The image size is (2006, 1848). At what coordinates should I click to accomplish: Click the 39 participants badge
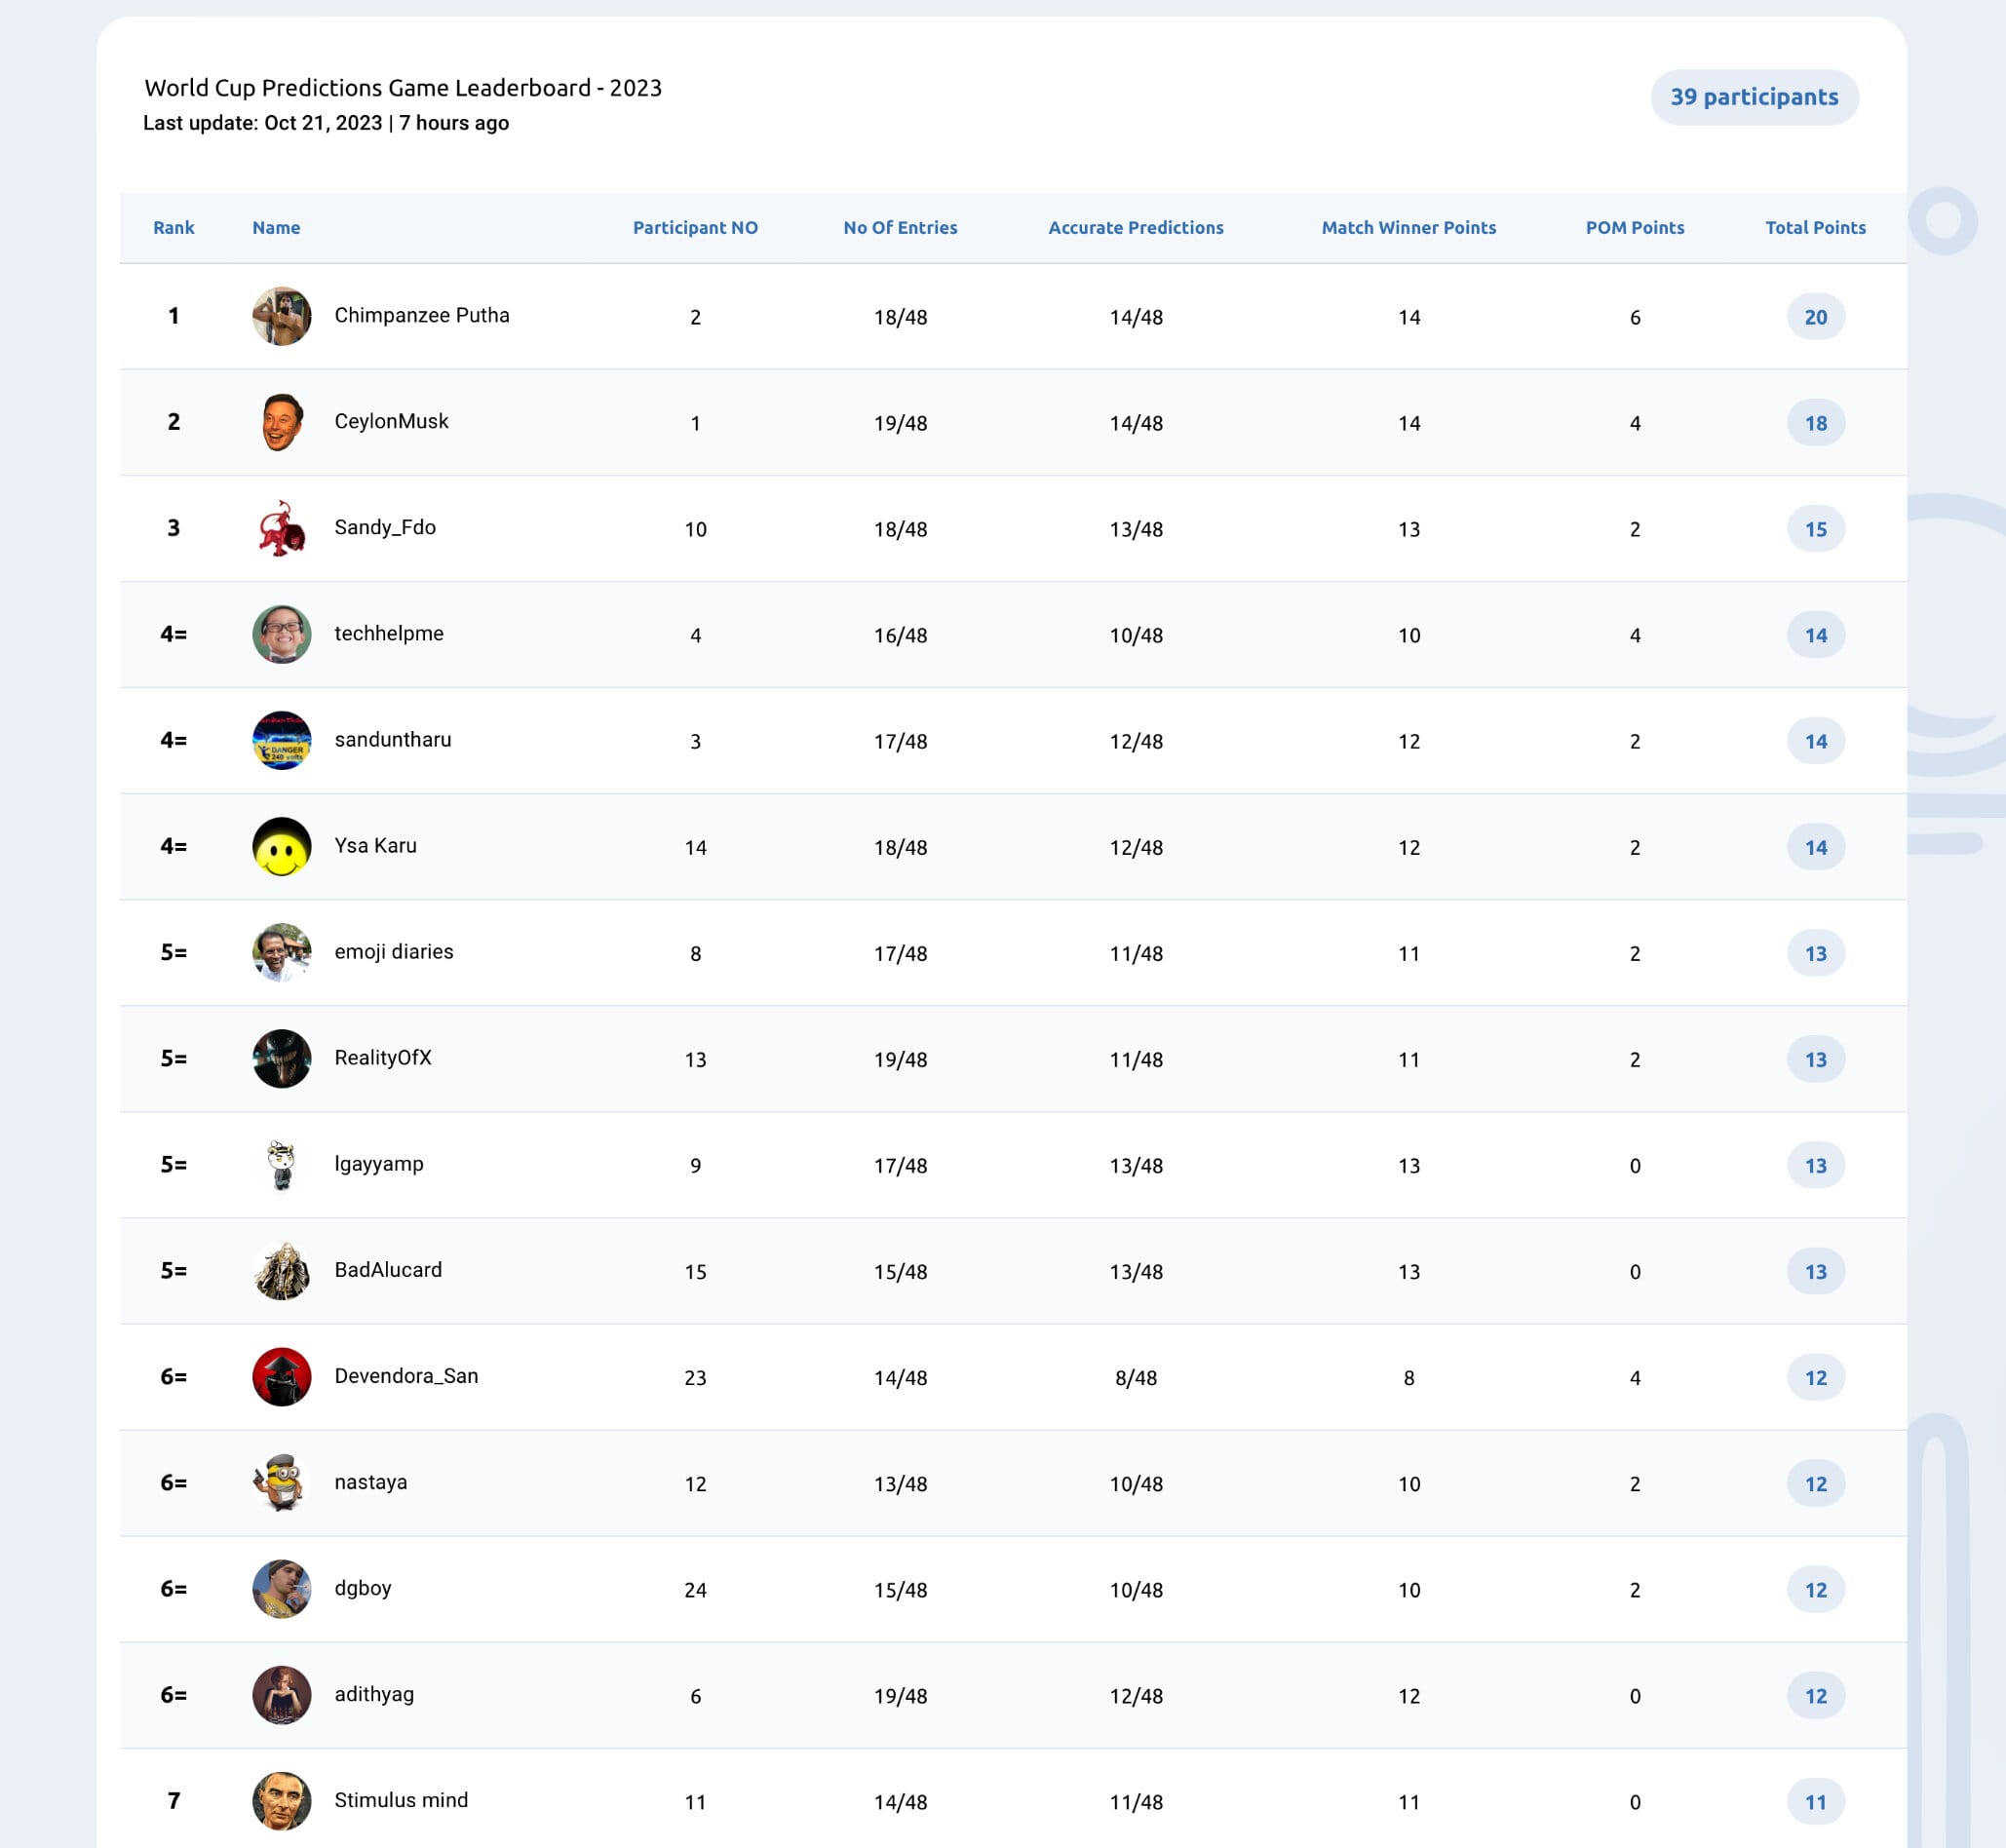tap(1754, 97)
